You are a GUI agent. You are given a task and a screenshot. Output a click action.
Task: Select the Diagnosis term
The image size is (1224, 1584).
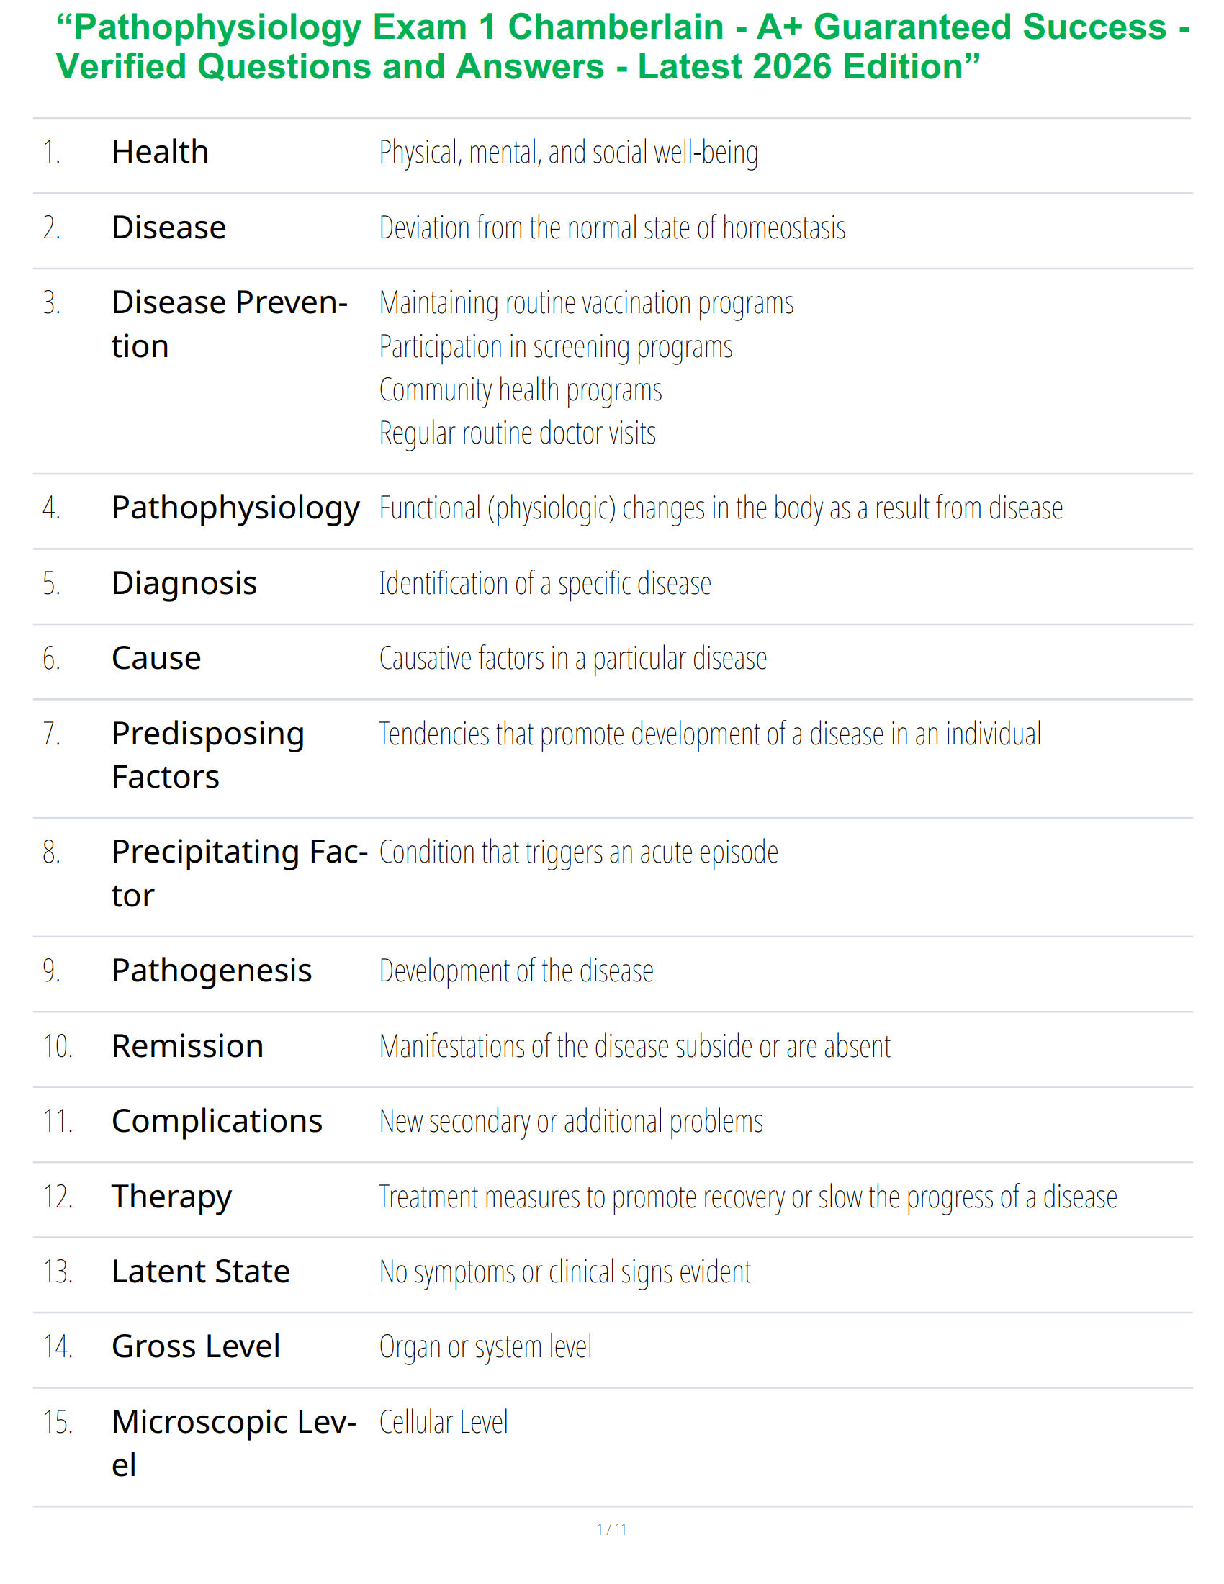(185, 584)
